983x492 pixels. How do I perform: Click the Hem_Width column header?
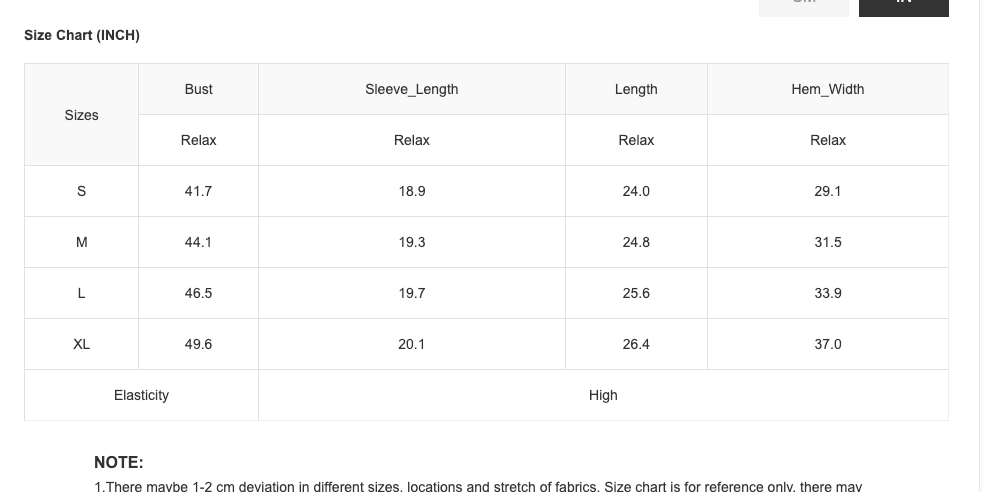[827, 89]
